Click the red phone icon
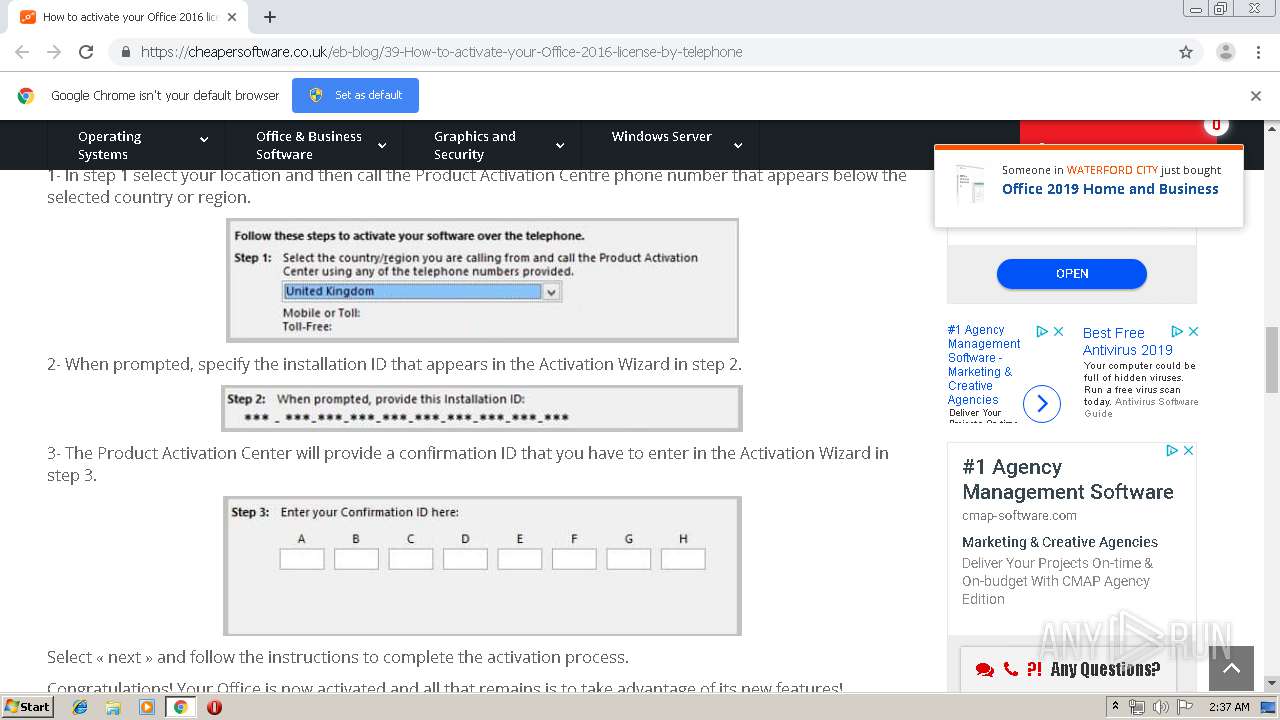The image size is (1280, 720). [1011, 669]
